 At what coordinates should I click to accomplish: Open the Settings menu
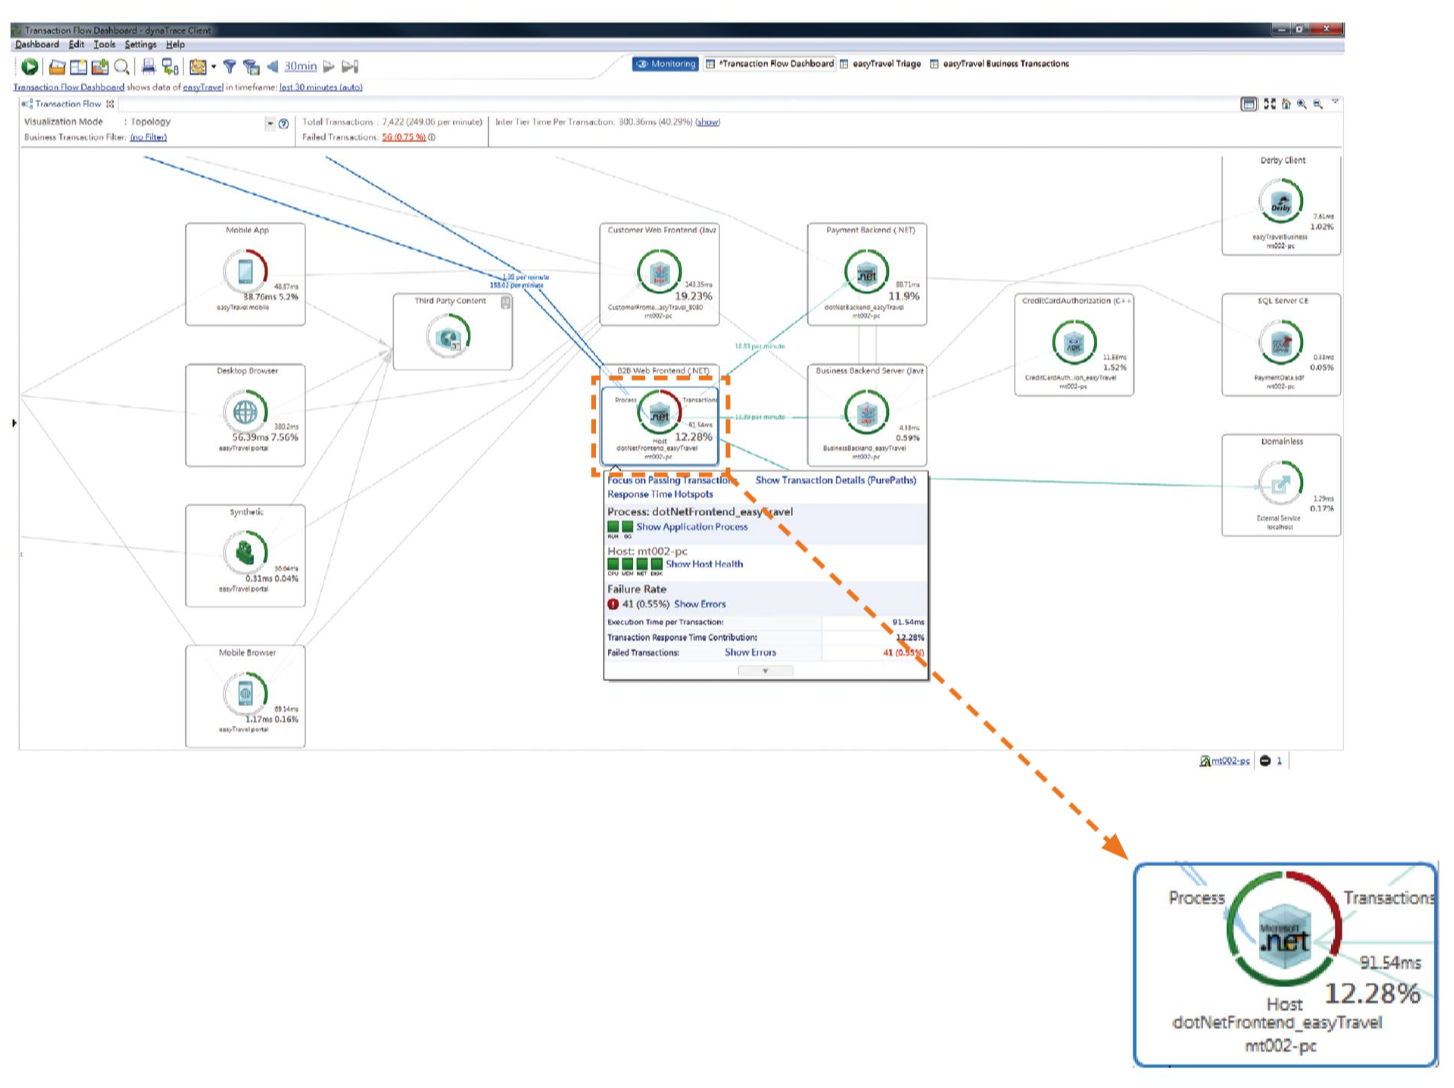click(x=140, y=44)
